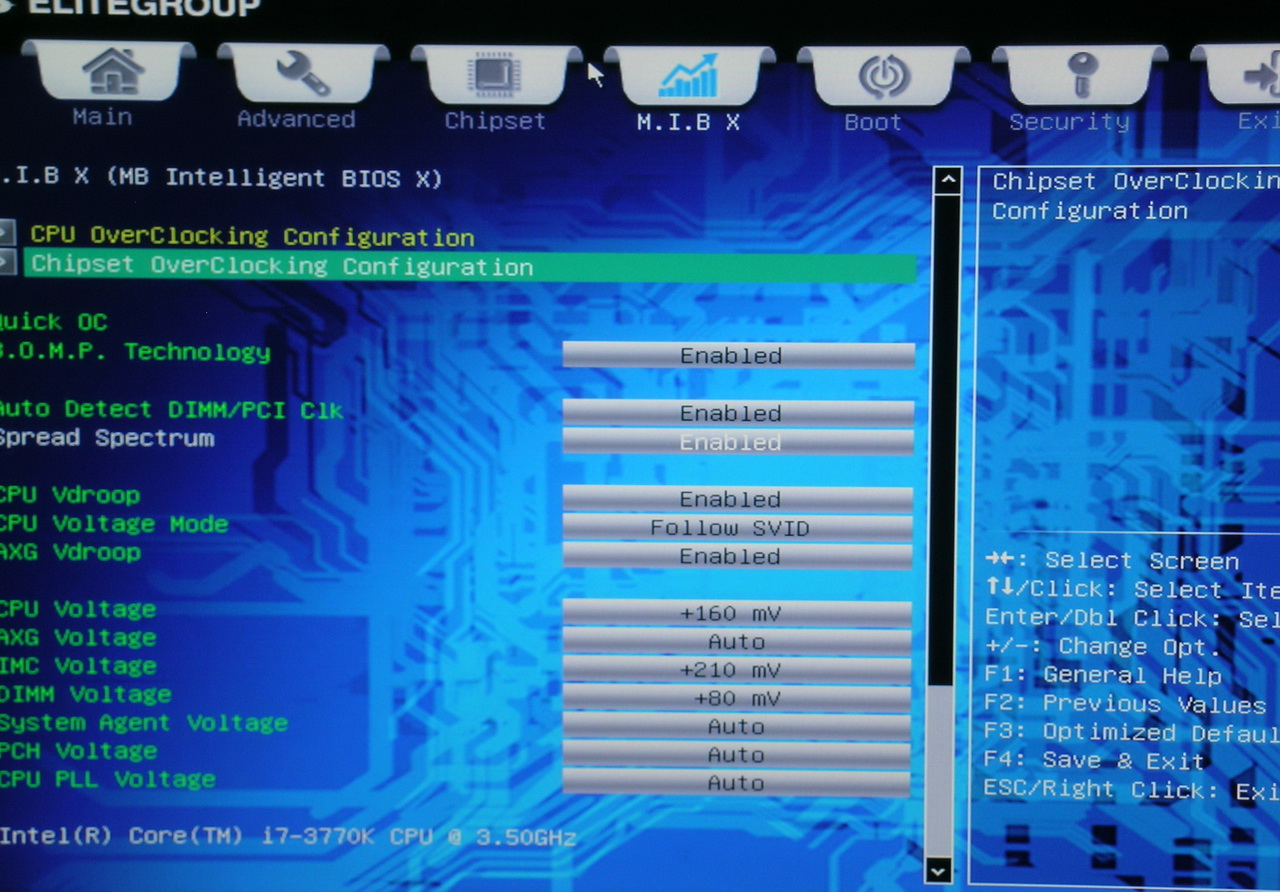Click the Select Screen help line
The image size is (1280, 892).
[1112, 560]
